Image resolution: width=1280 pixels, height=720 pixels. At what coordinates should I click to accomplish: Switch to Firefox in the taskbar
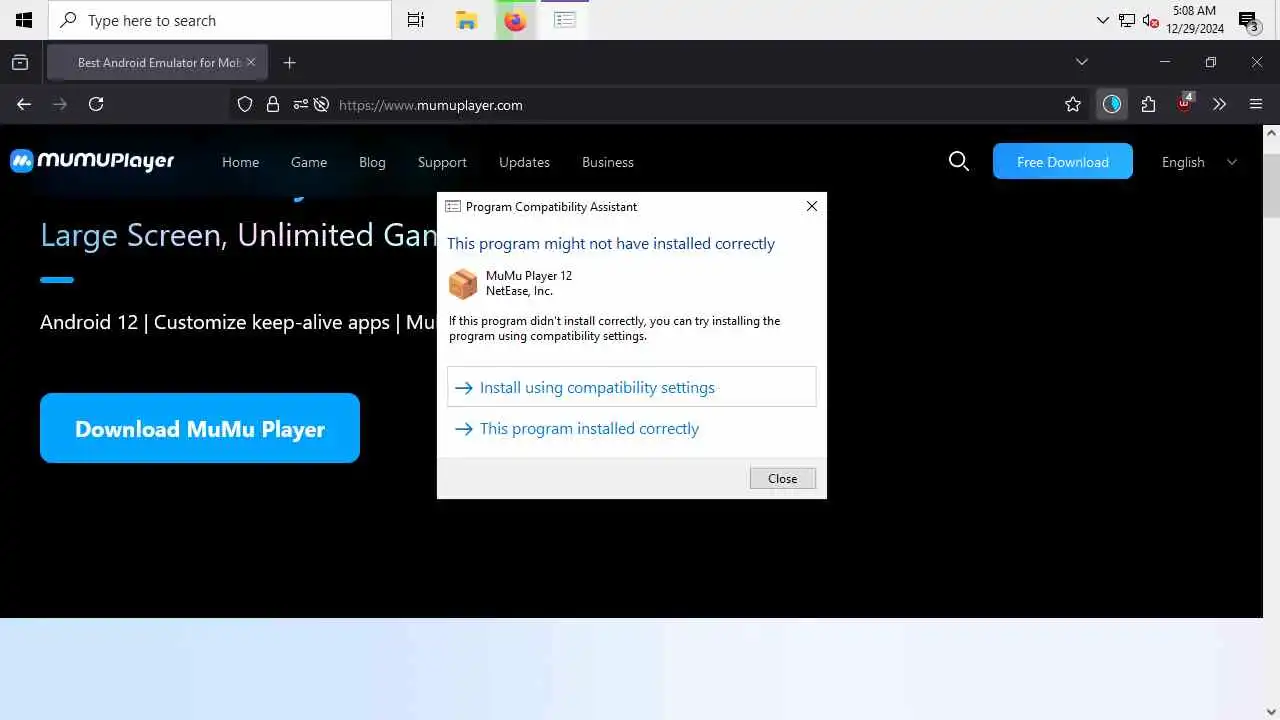pos(516,20)
